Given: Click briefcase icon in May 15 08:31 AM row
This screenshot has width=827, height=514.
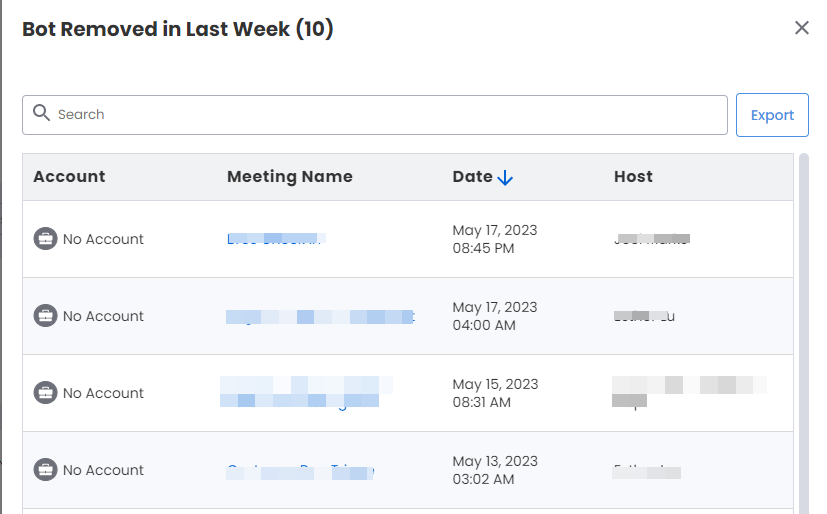Looking at the screenshot, I should pyautogui.click(x=45, y=393).
